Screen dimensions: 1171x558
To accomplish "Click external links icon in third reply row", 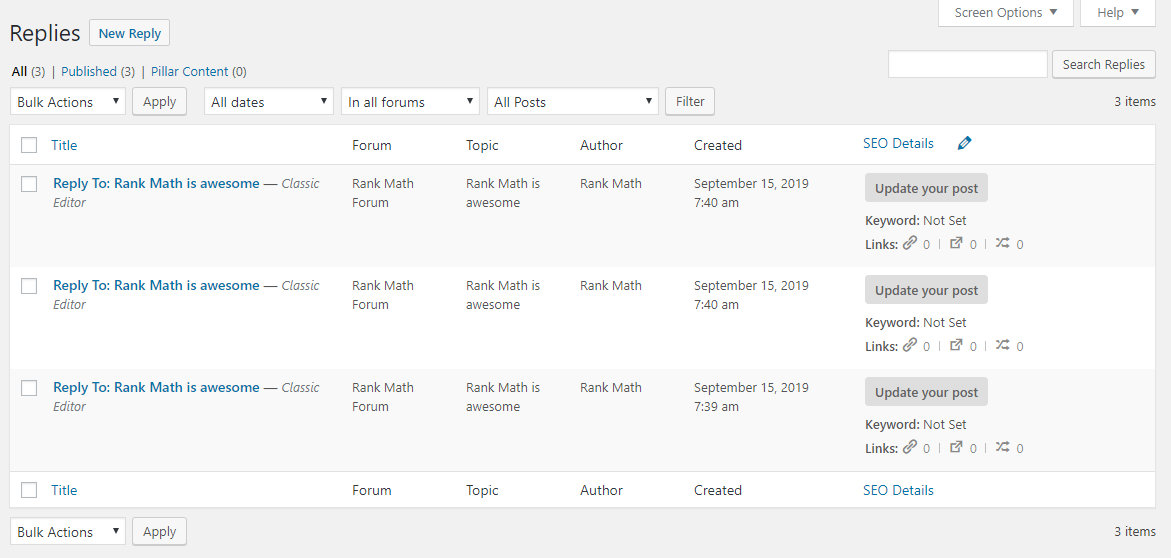I will point(956,447).
